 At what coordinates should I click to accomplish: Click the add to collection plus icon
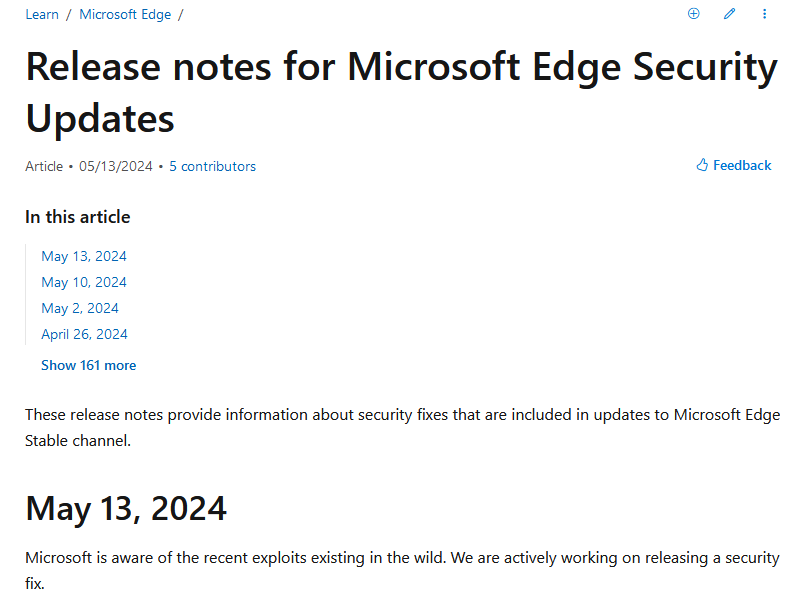(x=693, y=14)
